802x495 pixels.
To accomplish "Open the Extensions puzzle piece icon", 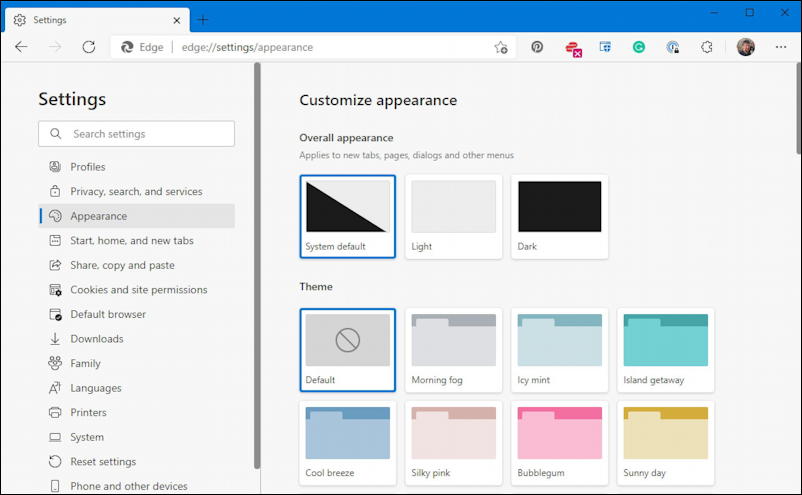I will 707,47.
